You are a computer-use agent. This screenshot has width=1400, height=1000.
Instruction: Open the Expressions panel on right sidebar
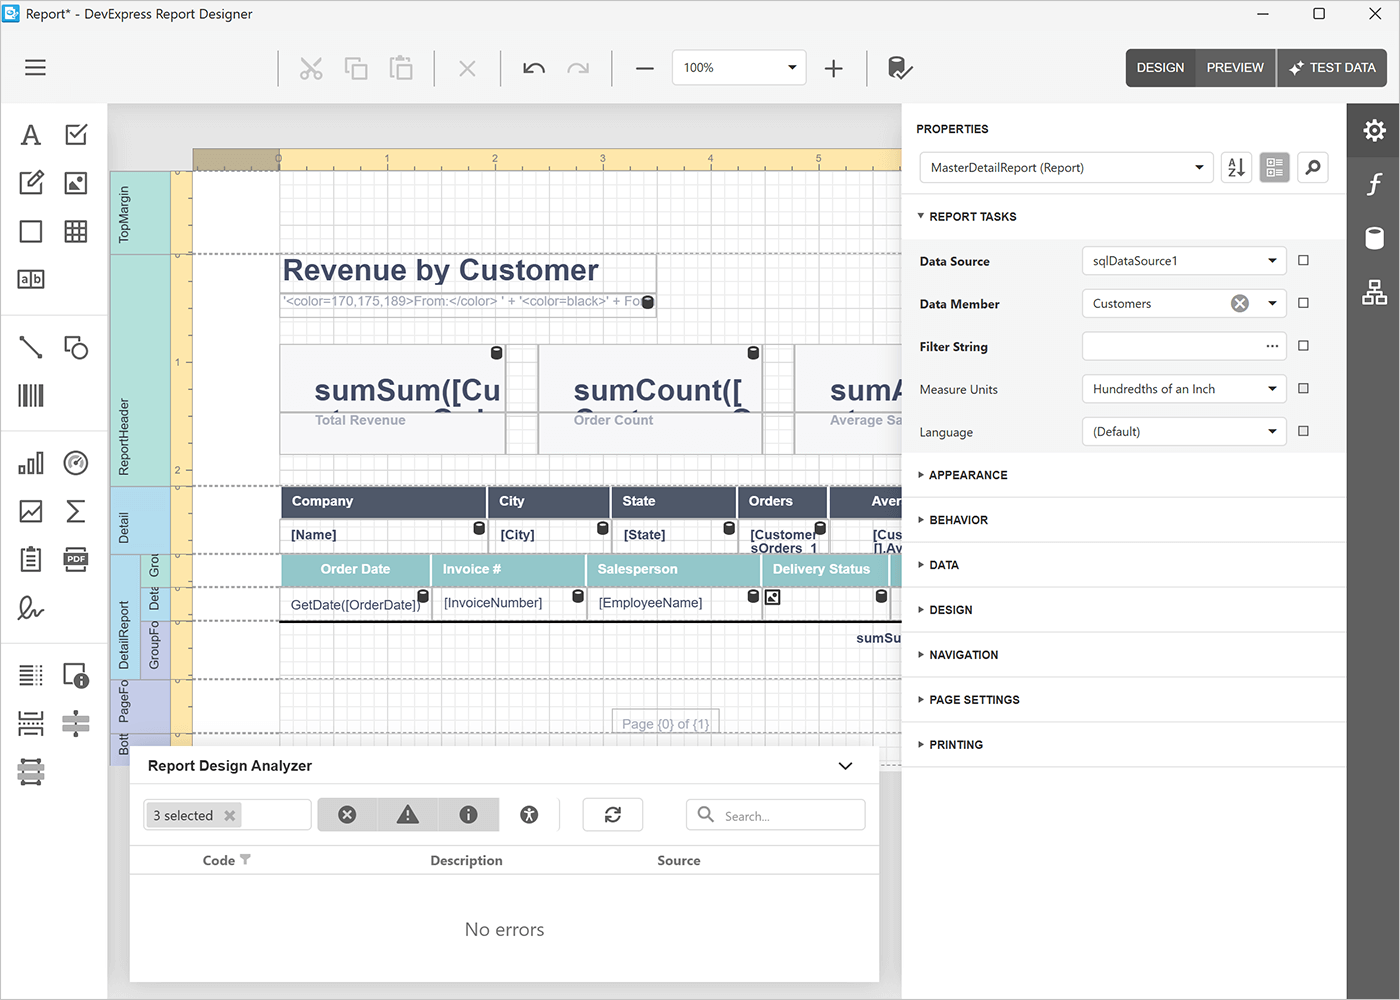pyautogui.click(x=1374, y=184)
